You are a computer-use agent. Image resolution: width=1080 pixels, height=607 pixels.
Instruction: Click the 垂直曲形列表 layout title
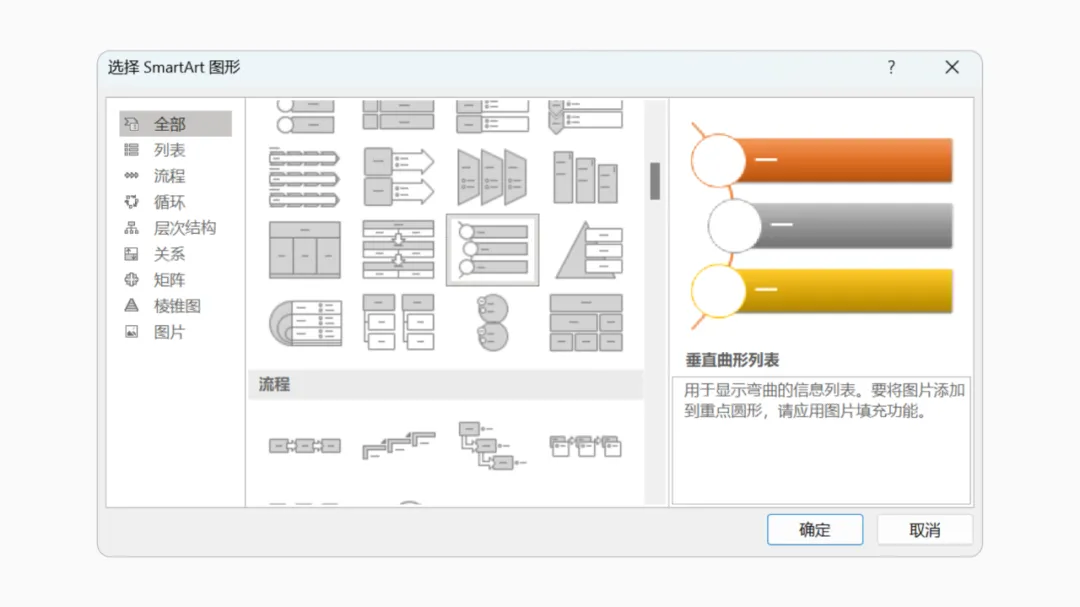[x=732, y=360]
